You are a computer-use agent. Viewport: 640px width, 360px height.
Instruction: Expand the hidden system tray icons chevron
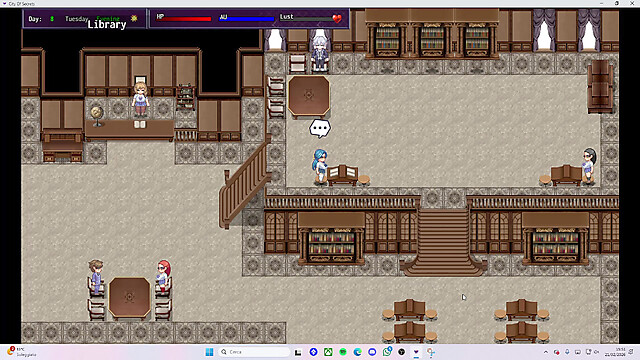[546, 352]
